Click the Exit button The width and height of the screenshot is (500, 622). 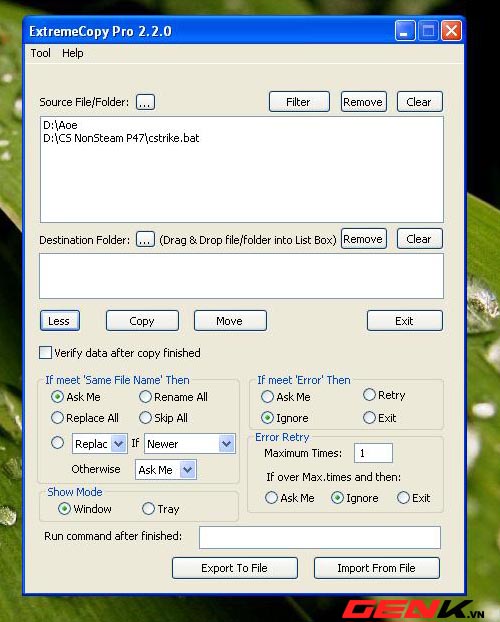(404, 321)
